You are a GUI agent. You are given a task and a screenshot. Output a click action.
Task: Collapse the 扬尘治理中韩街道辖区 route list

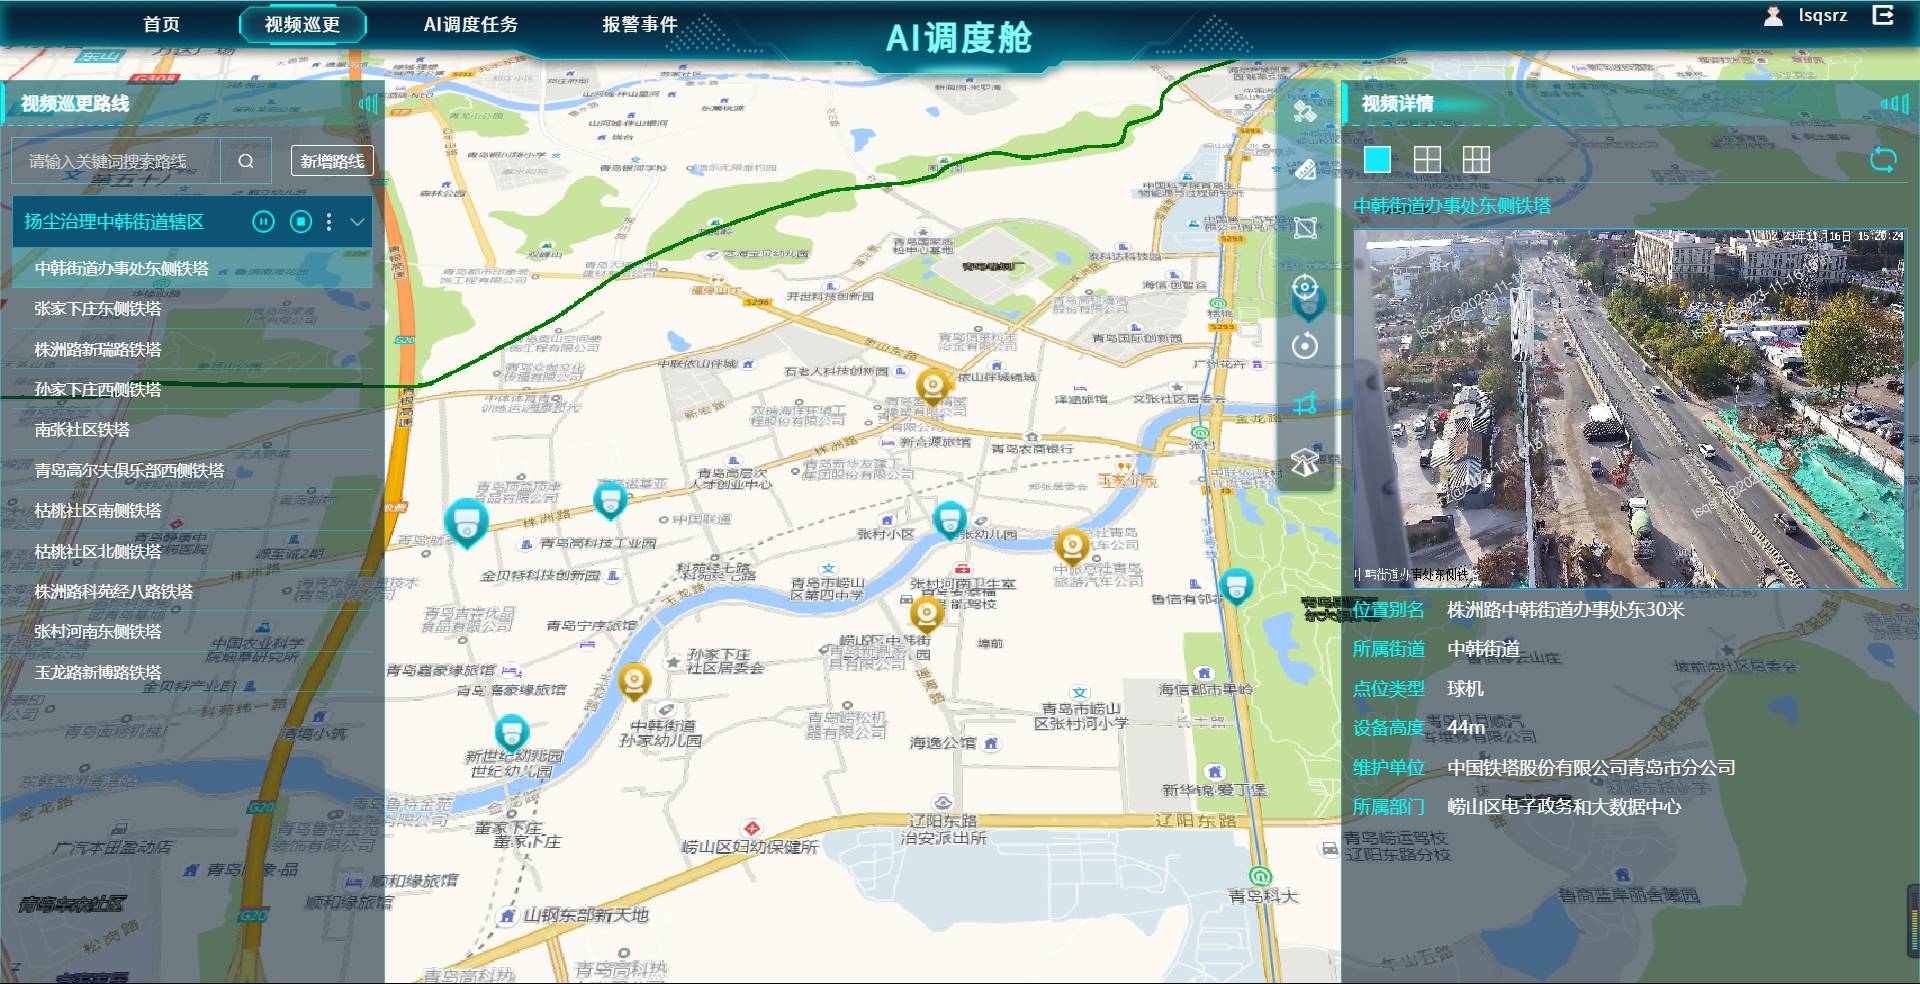click(x=357, y=222)
